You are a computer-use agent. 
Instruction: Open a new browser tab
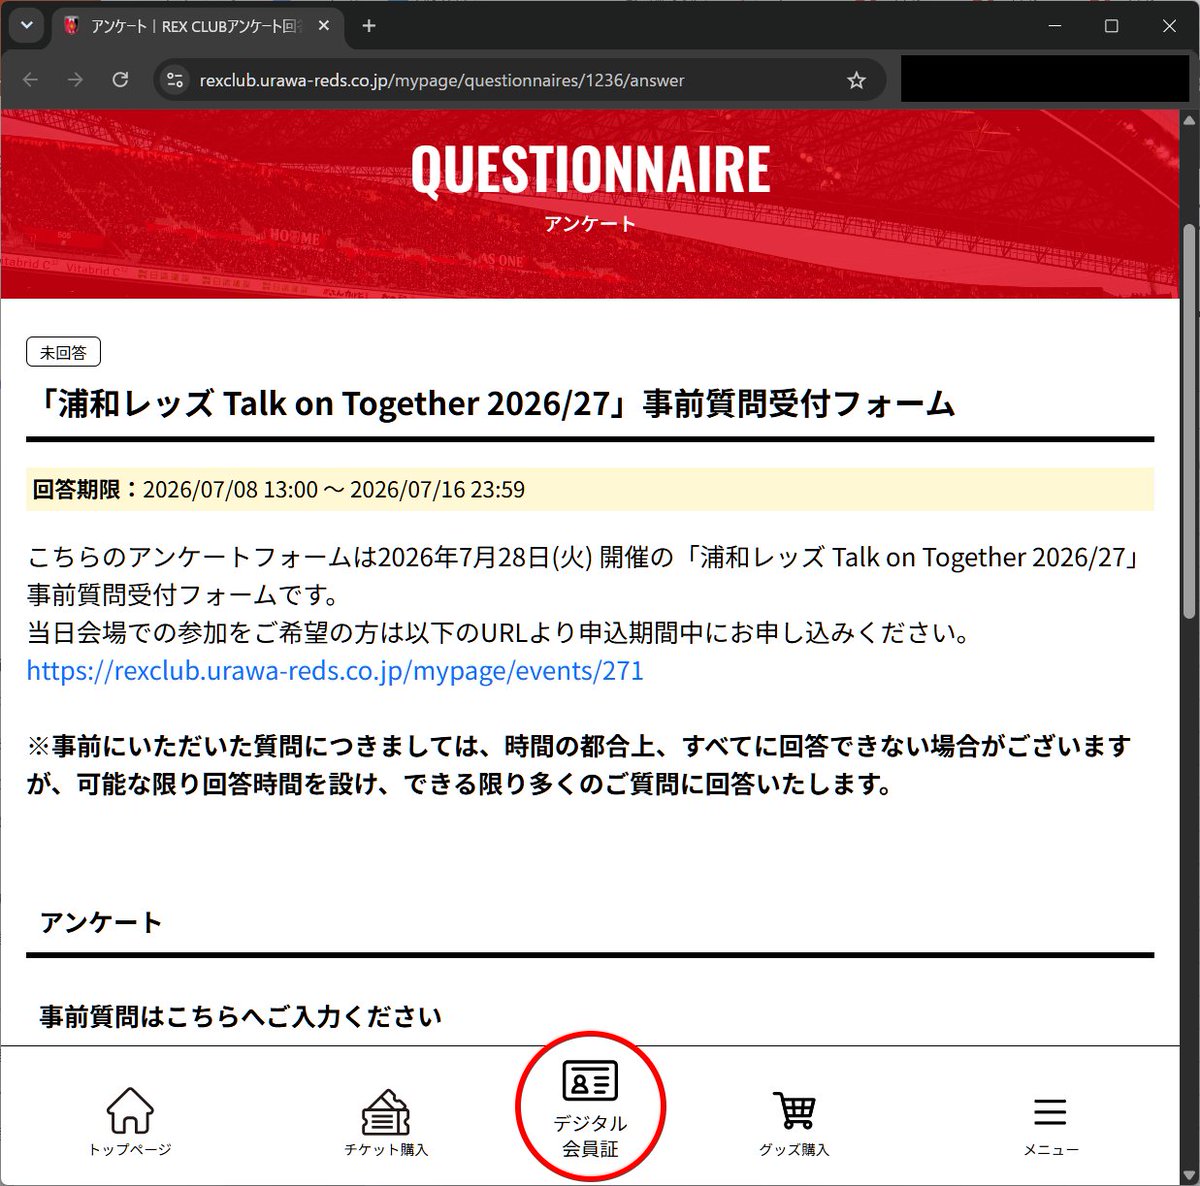tap(369, 26)
